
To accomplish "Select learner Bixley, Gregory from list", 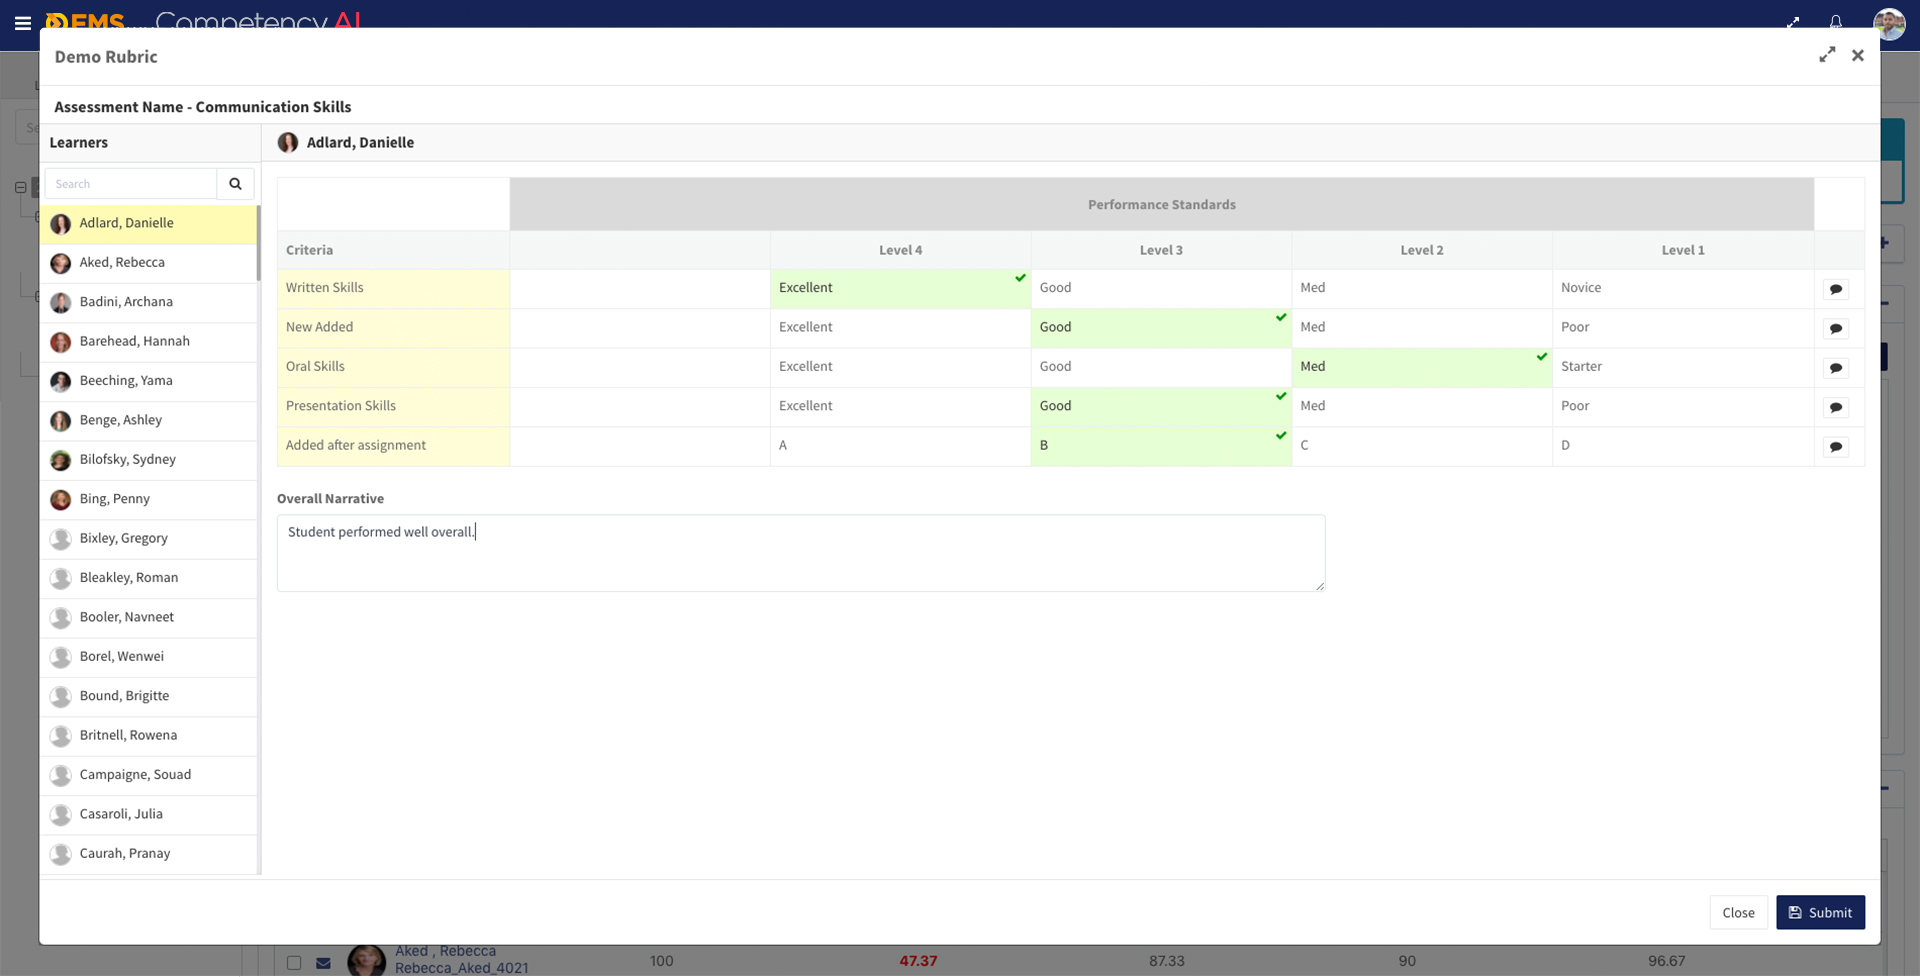I will [x=124, y=539].
